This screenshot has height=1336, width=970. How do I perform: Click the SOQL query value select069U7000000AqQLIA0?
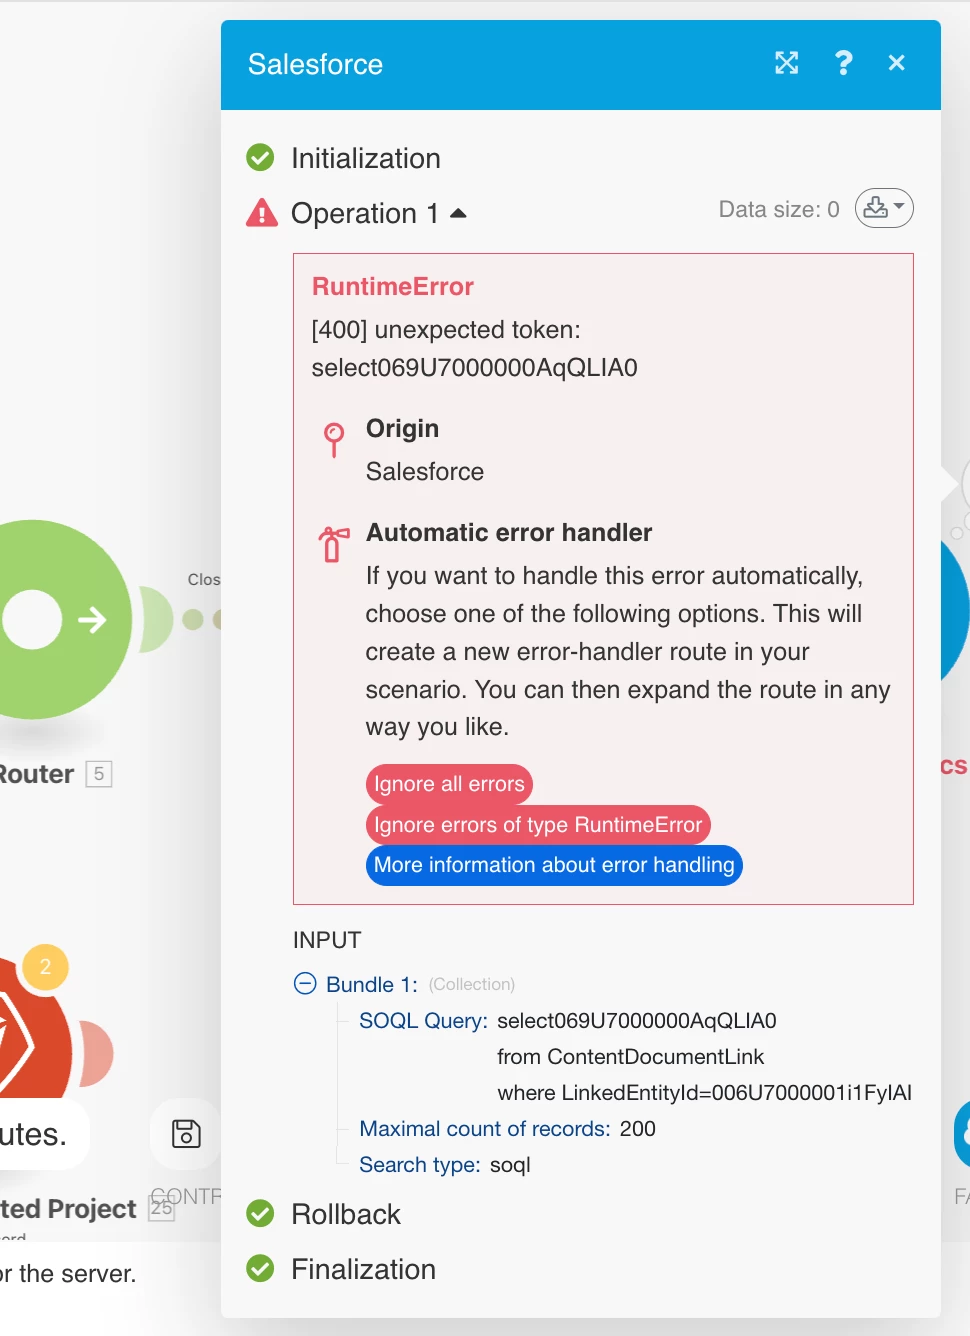pyautogui.click(x=637, y=1021)
